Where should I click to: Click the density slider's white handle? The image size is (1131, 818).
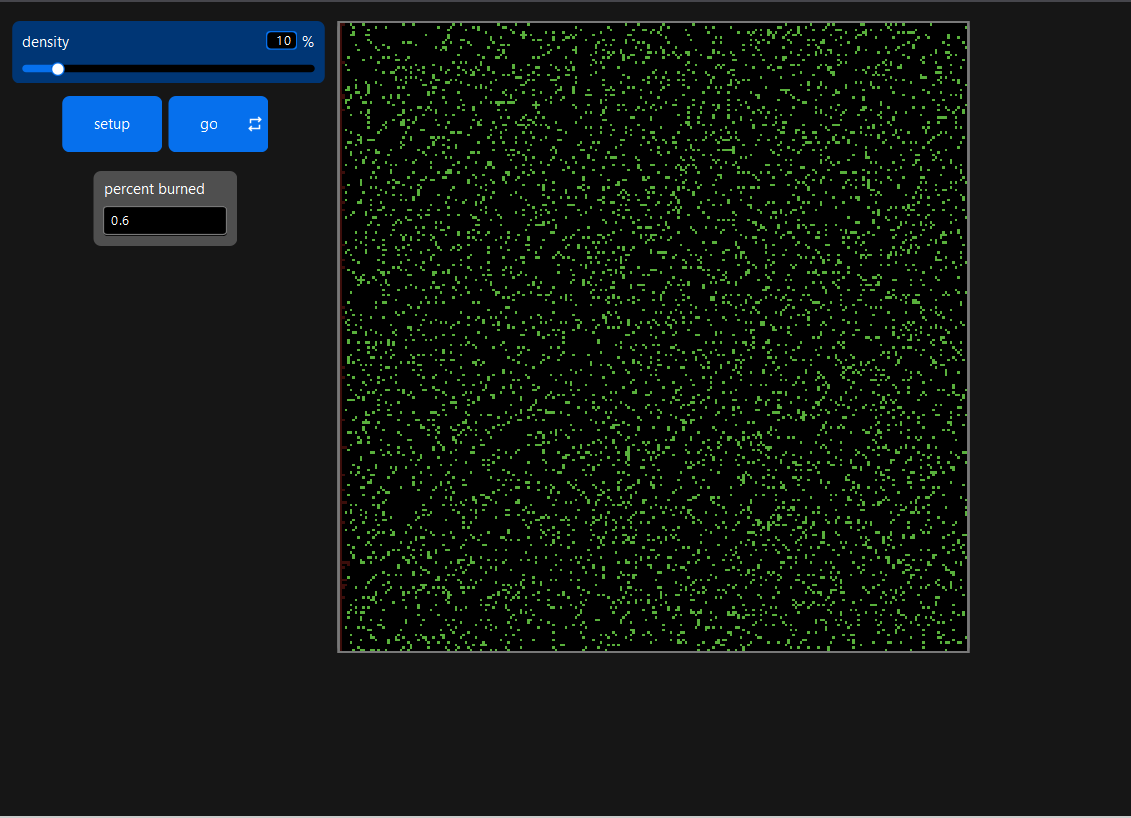point(58,69)
